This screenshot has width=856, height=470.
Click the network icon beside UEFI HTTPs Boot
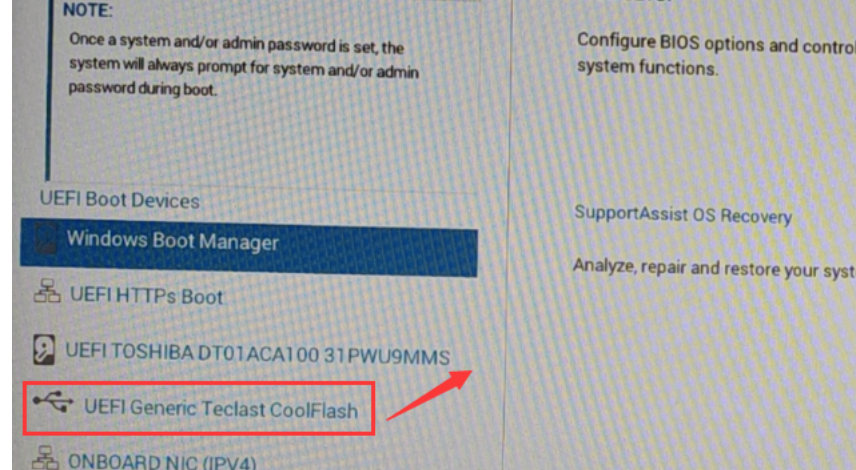[47, 291]
